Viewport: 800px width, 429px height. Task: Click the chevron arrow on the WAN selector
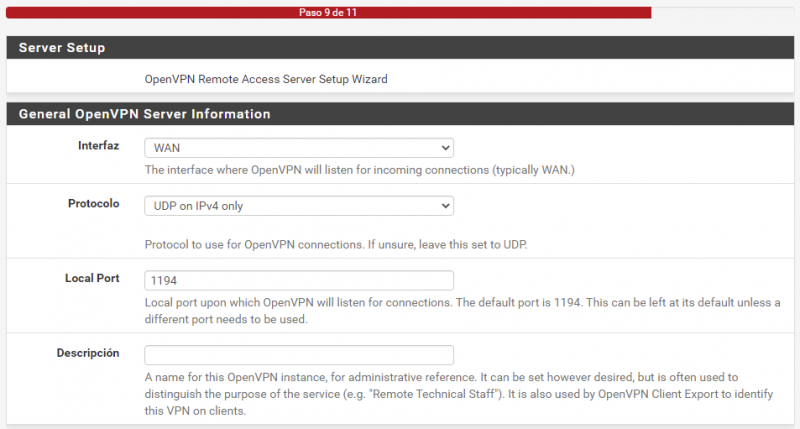[x=444, y=148]
